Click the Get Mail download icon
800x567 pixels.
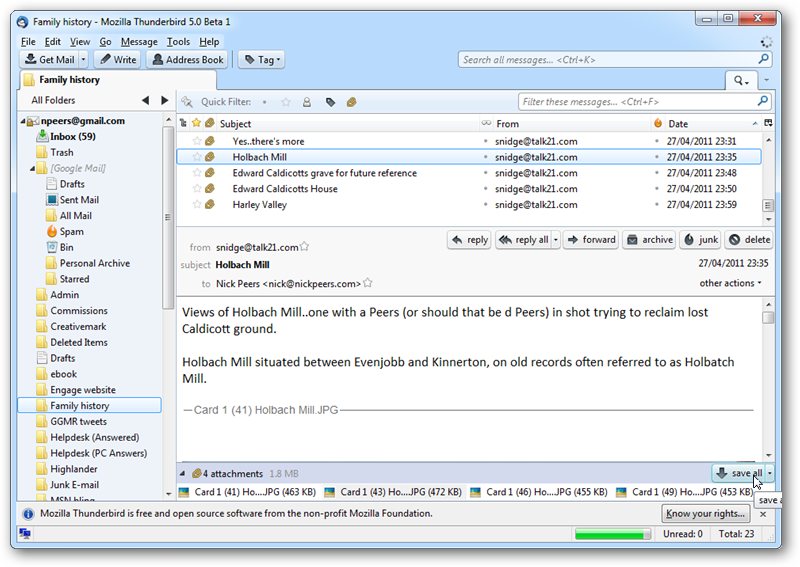pyautogui.click(x=31, y=59)
